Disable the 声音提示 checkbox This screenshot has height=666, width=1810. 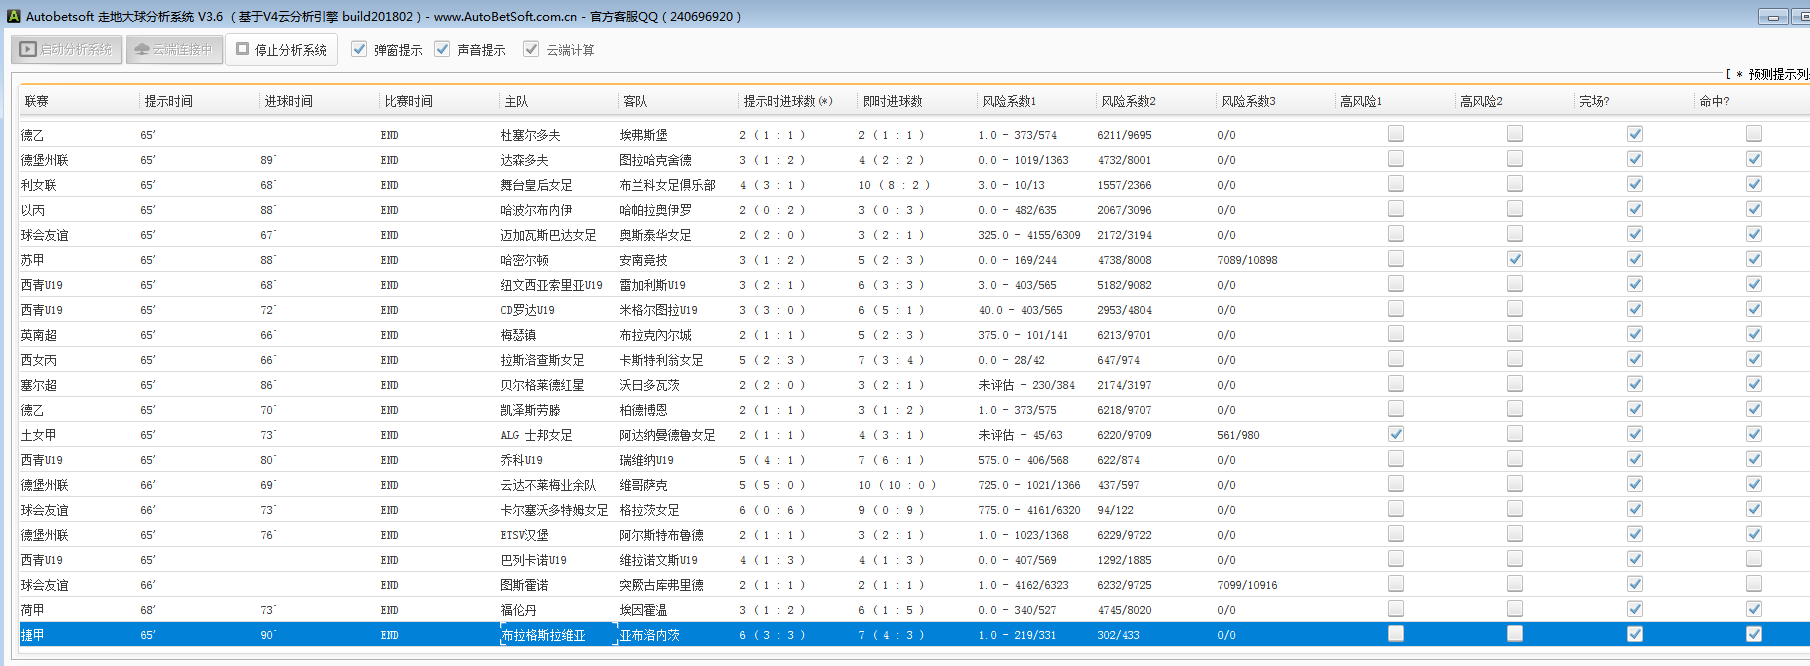(x=442, y=49)
